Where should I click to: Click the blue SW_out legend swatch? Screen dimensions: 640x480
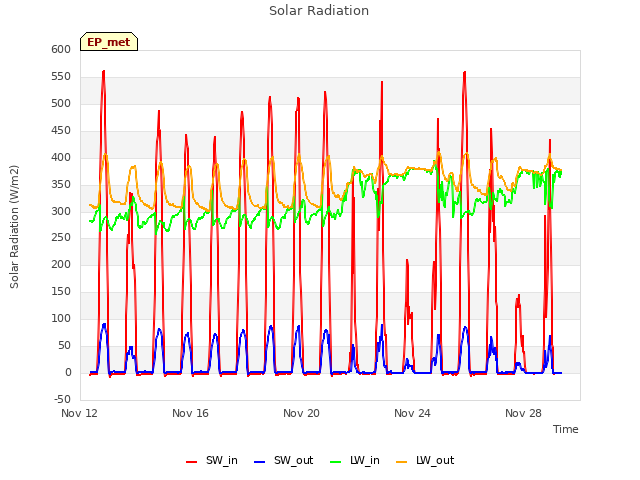coord(259,462)
